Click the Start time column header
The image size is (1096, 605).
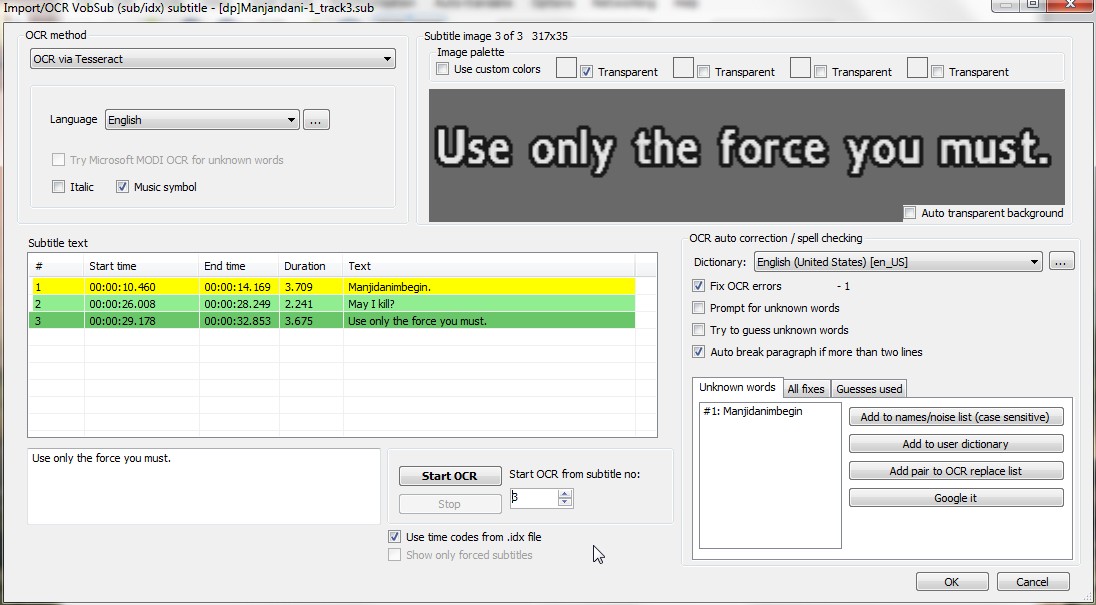141,266
